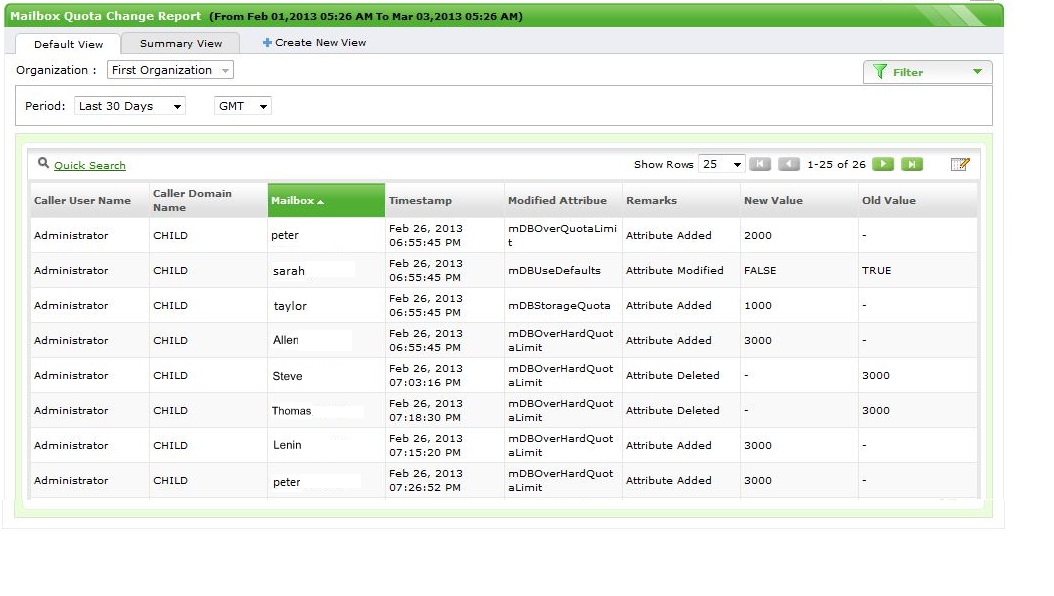Expand the Show Rows 25 dropdown
This screenshot has width=1054, height=596.
pos(722,165)
